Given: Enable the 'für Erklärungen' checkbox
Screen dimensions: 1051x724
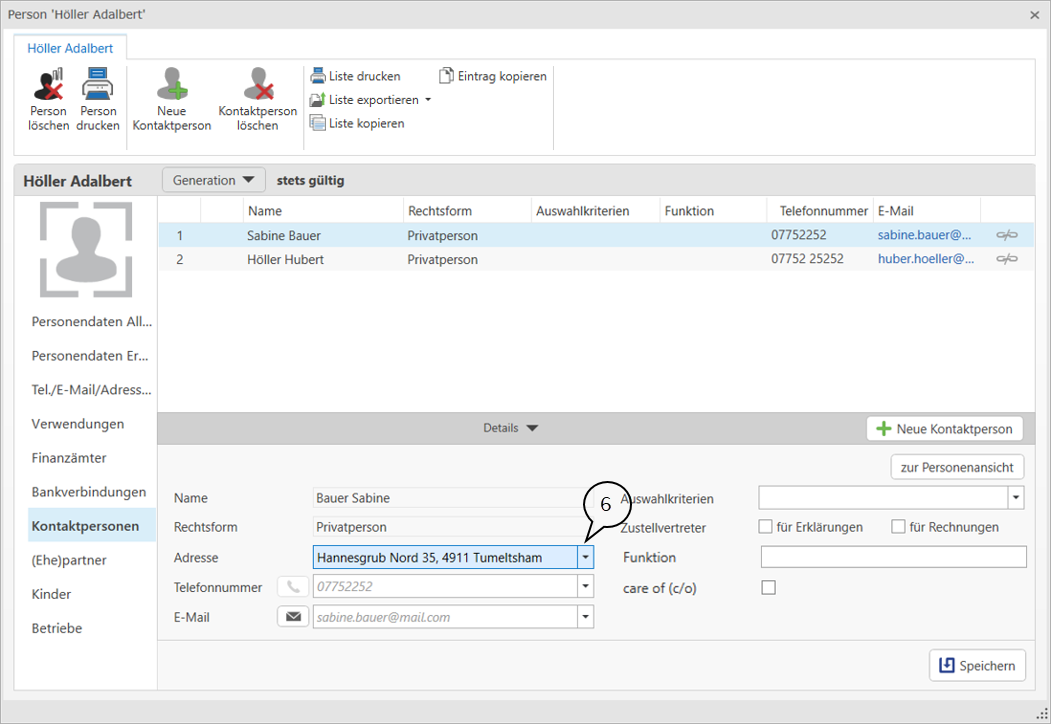Looking at the screenshot, I should (x=766, y=527).
